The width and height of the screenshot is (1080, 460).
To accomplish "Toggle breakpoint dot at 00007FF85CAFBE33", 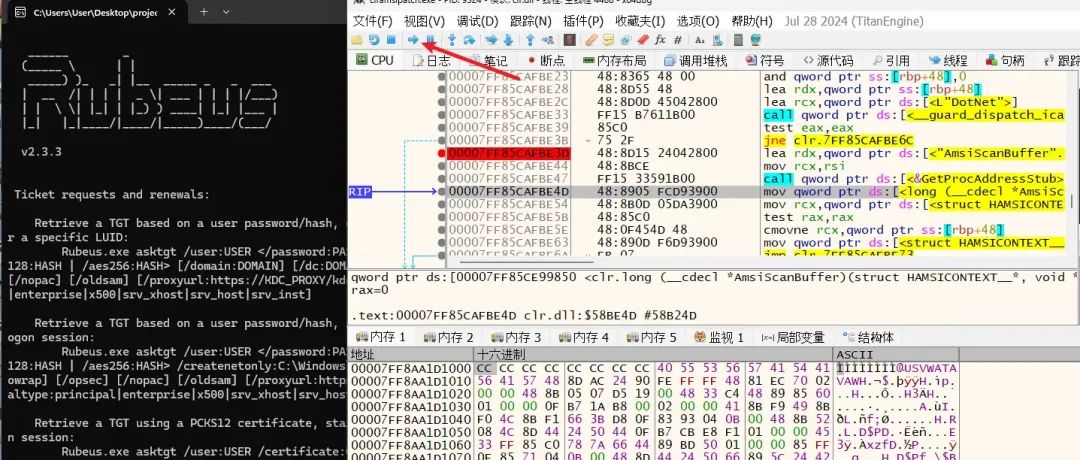I will (442, 114).
